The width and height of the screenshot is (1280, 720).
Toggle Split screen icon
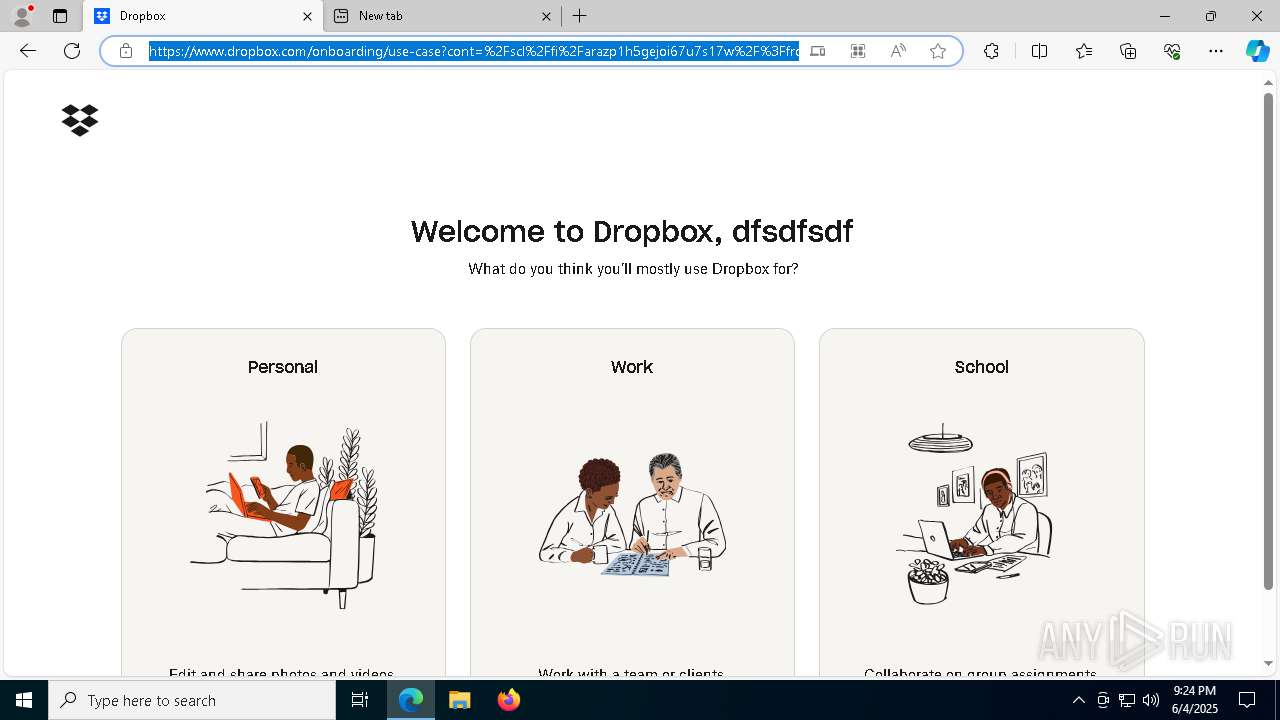click(1039, 51)
